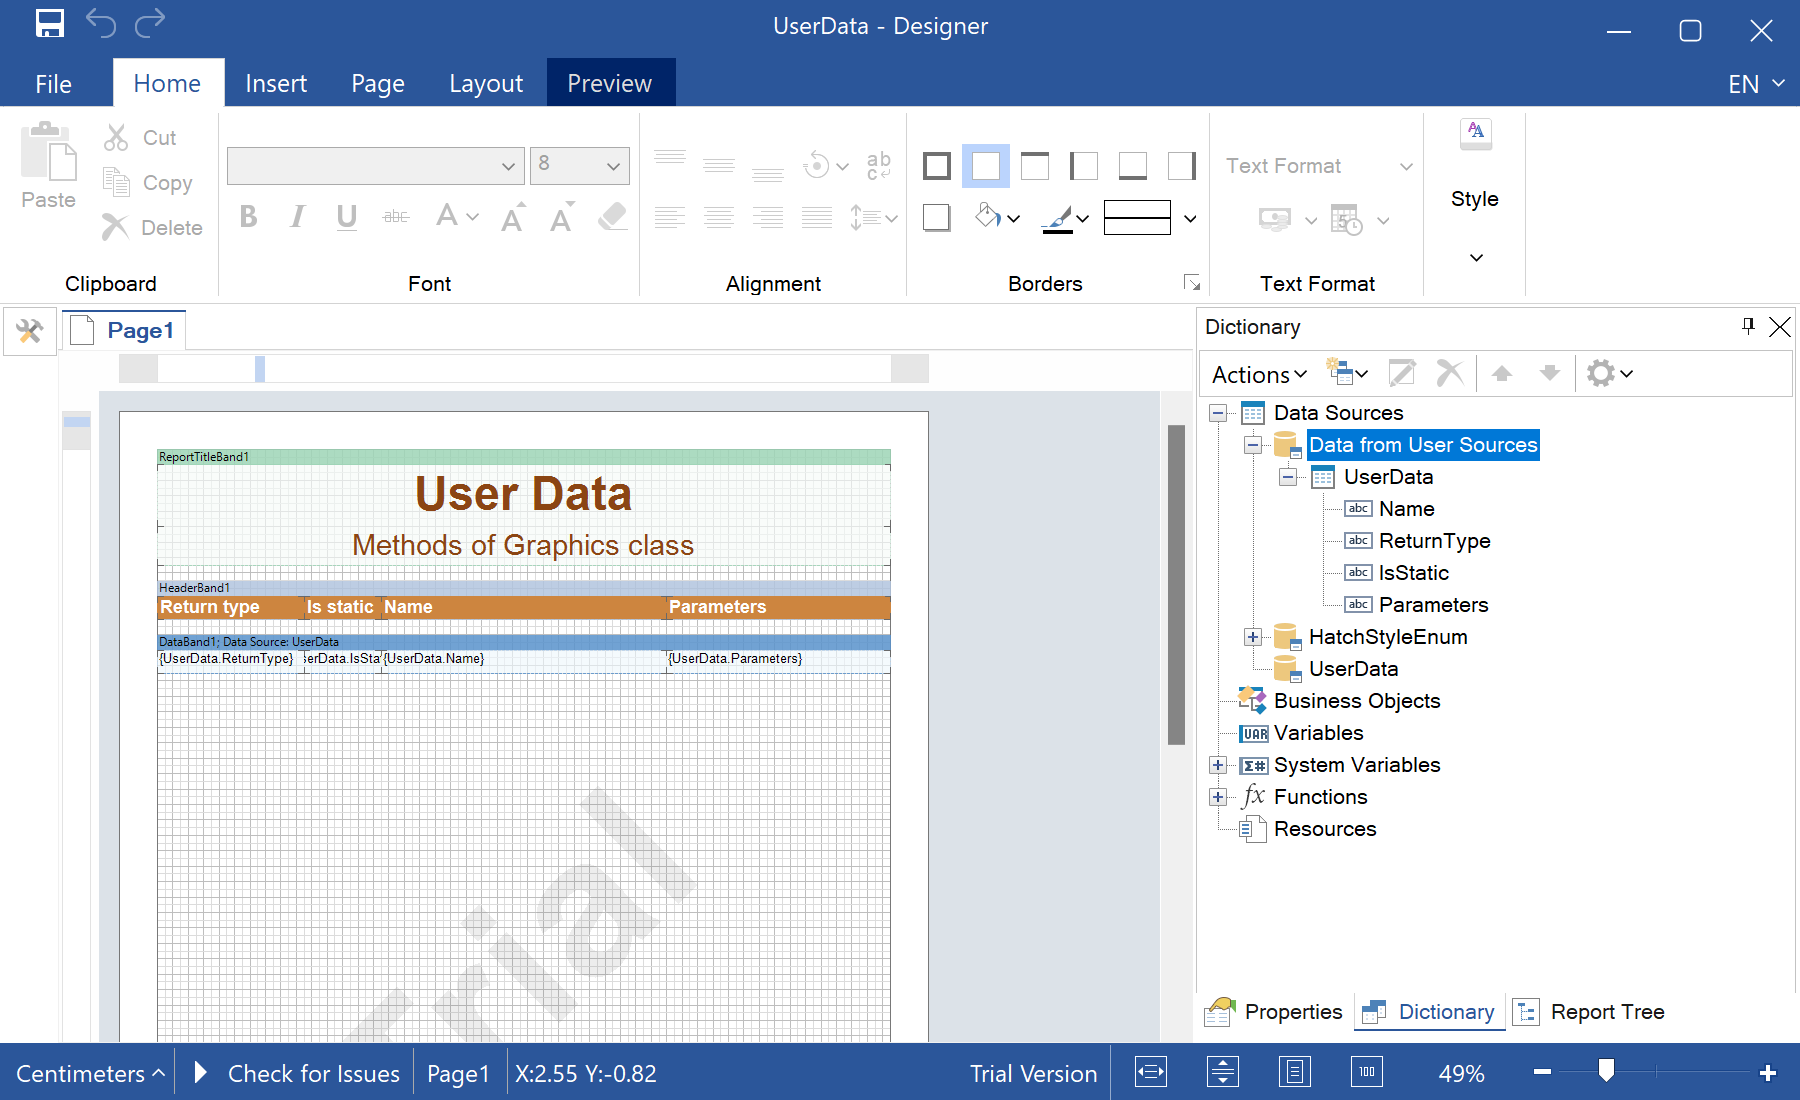Toggle italic formatting
1800x1100 pixels.
pyautogui.click(x=297, y=216)
